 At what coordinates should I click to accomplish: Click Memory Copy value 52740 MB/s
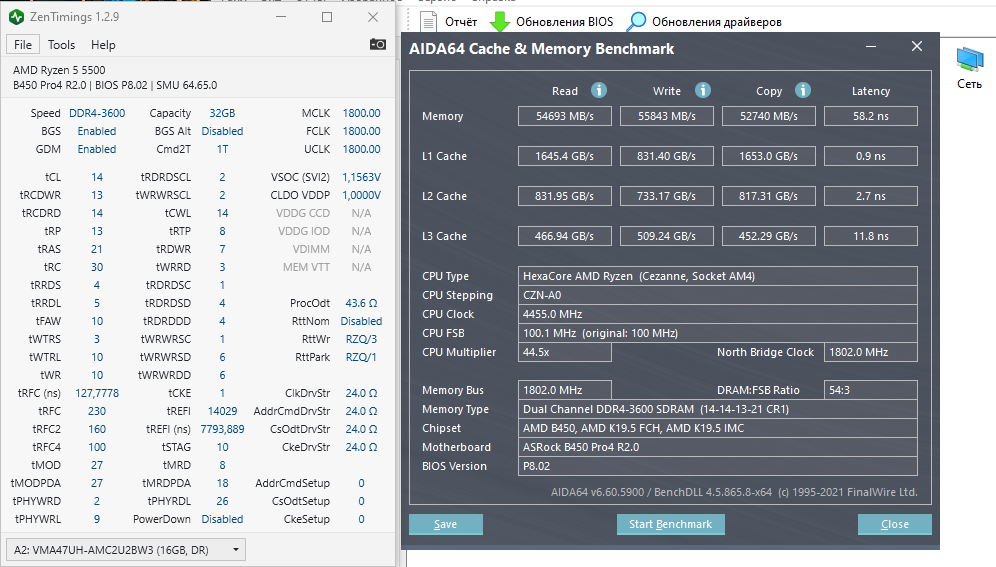tap(769, 116)
